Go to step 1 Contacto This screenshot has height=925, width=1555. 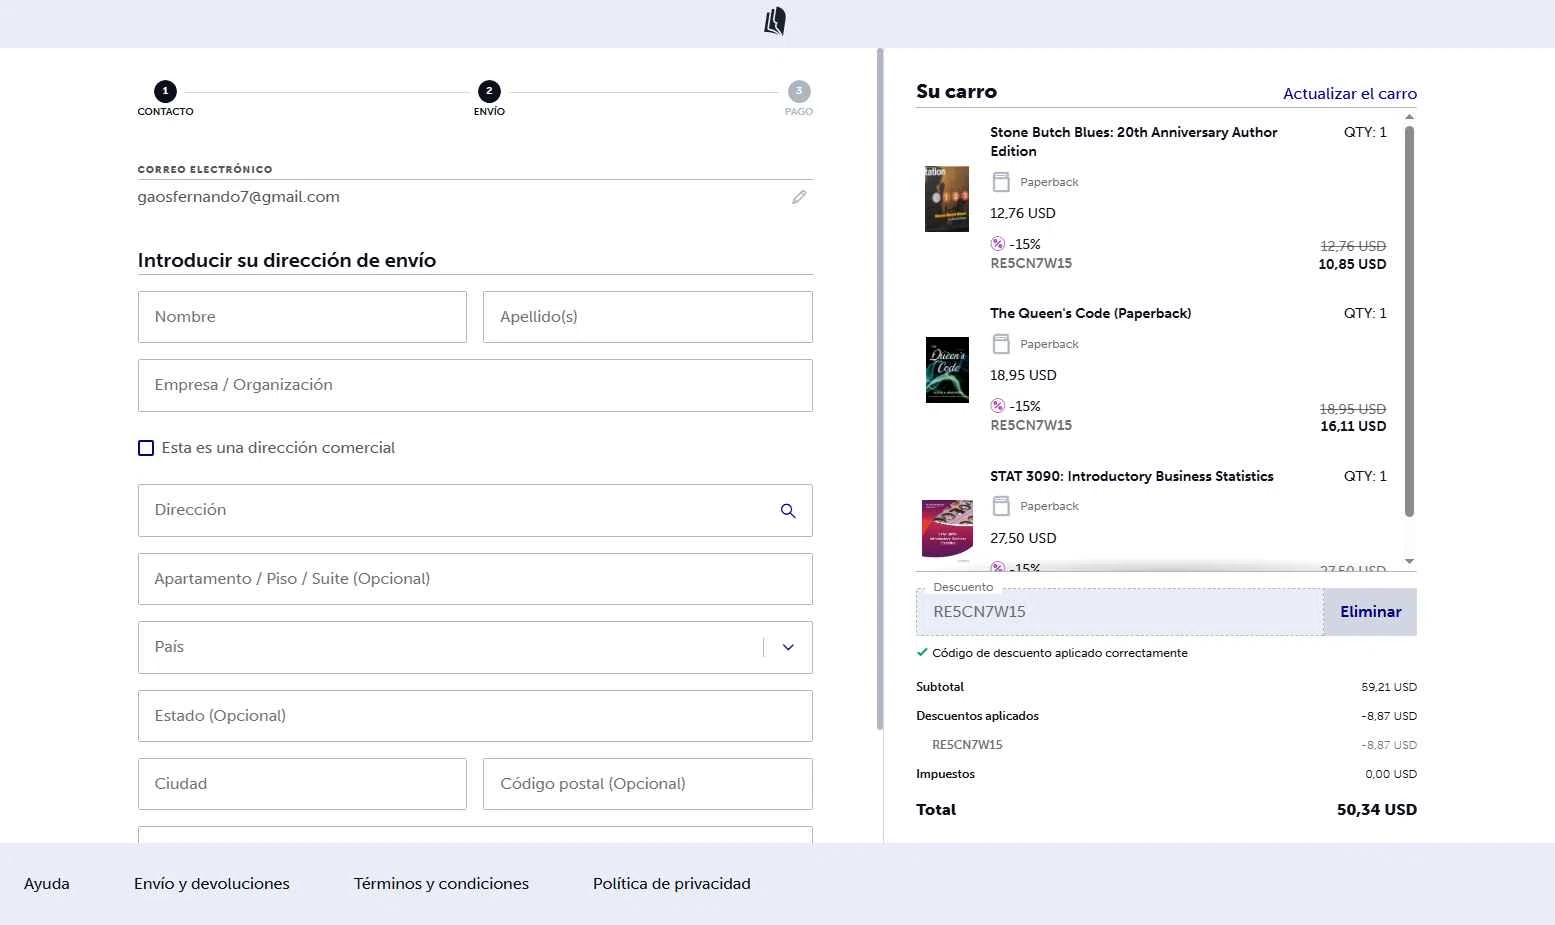click(x=166, y=92)
